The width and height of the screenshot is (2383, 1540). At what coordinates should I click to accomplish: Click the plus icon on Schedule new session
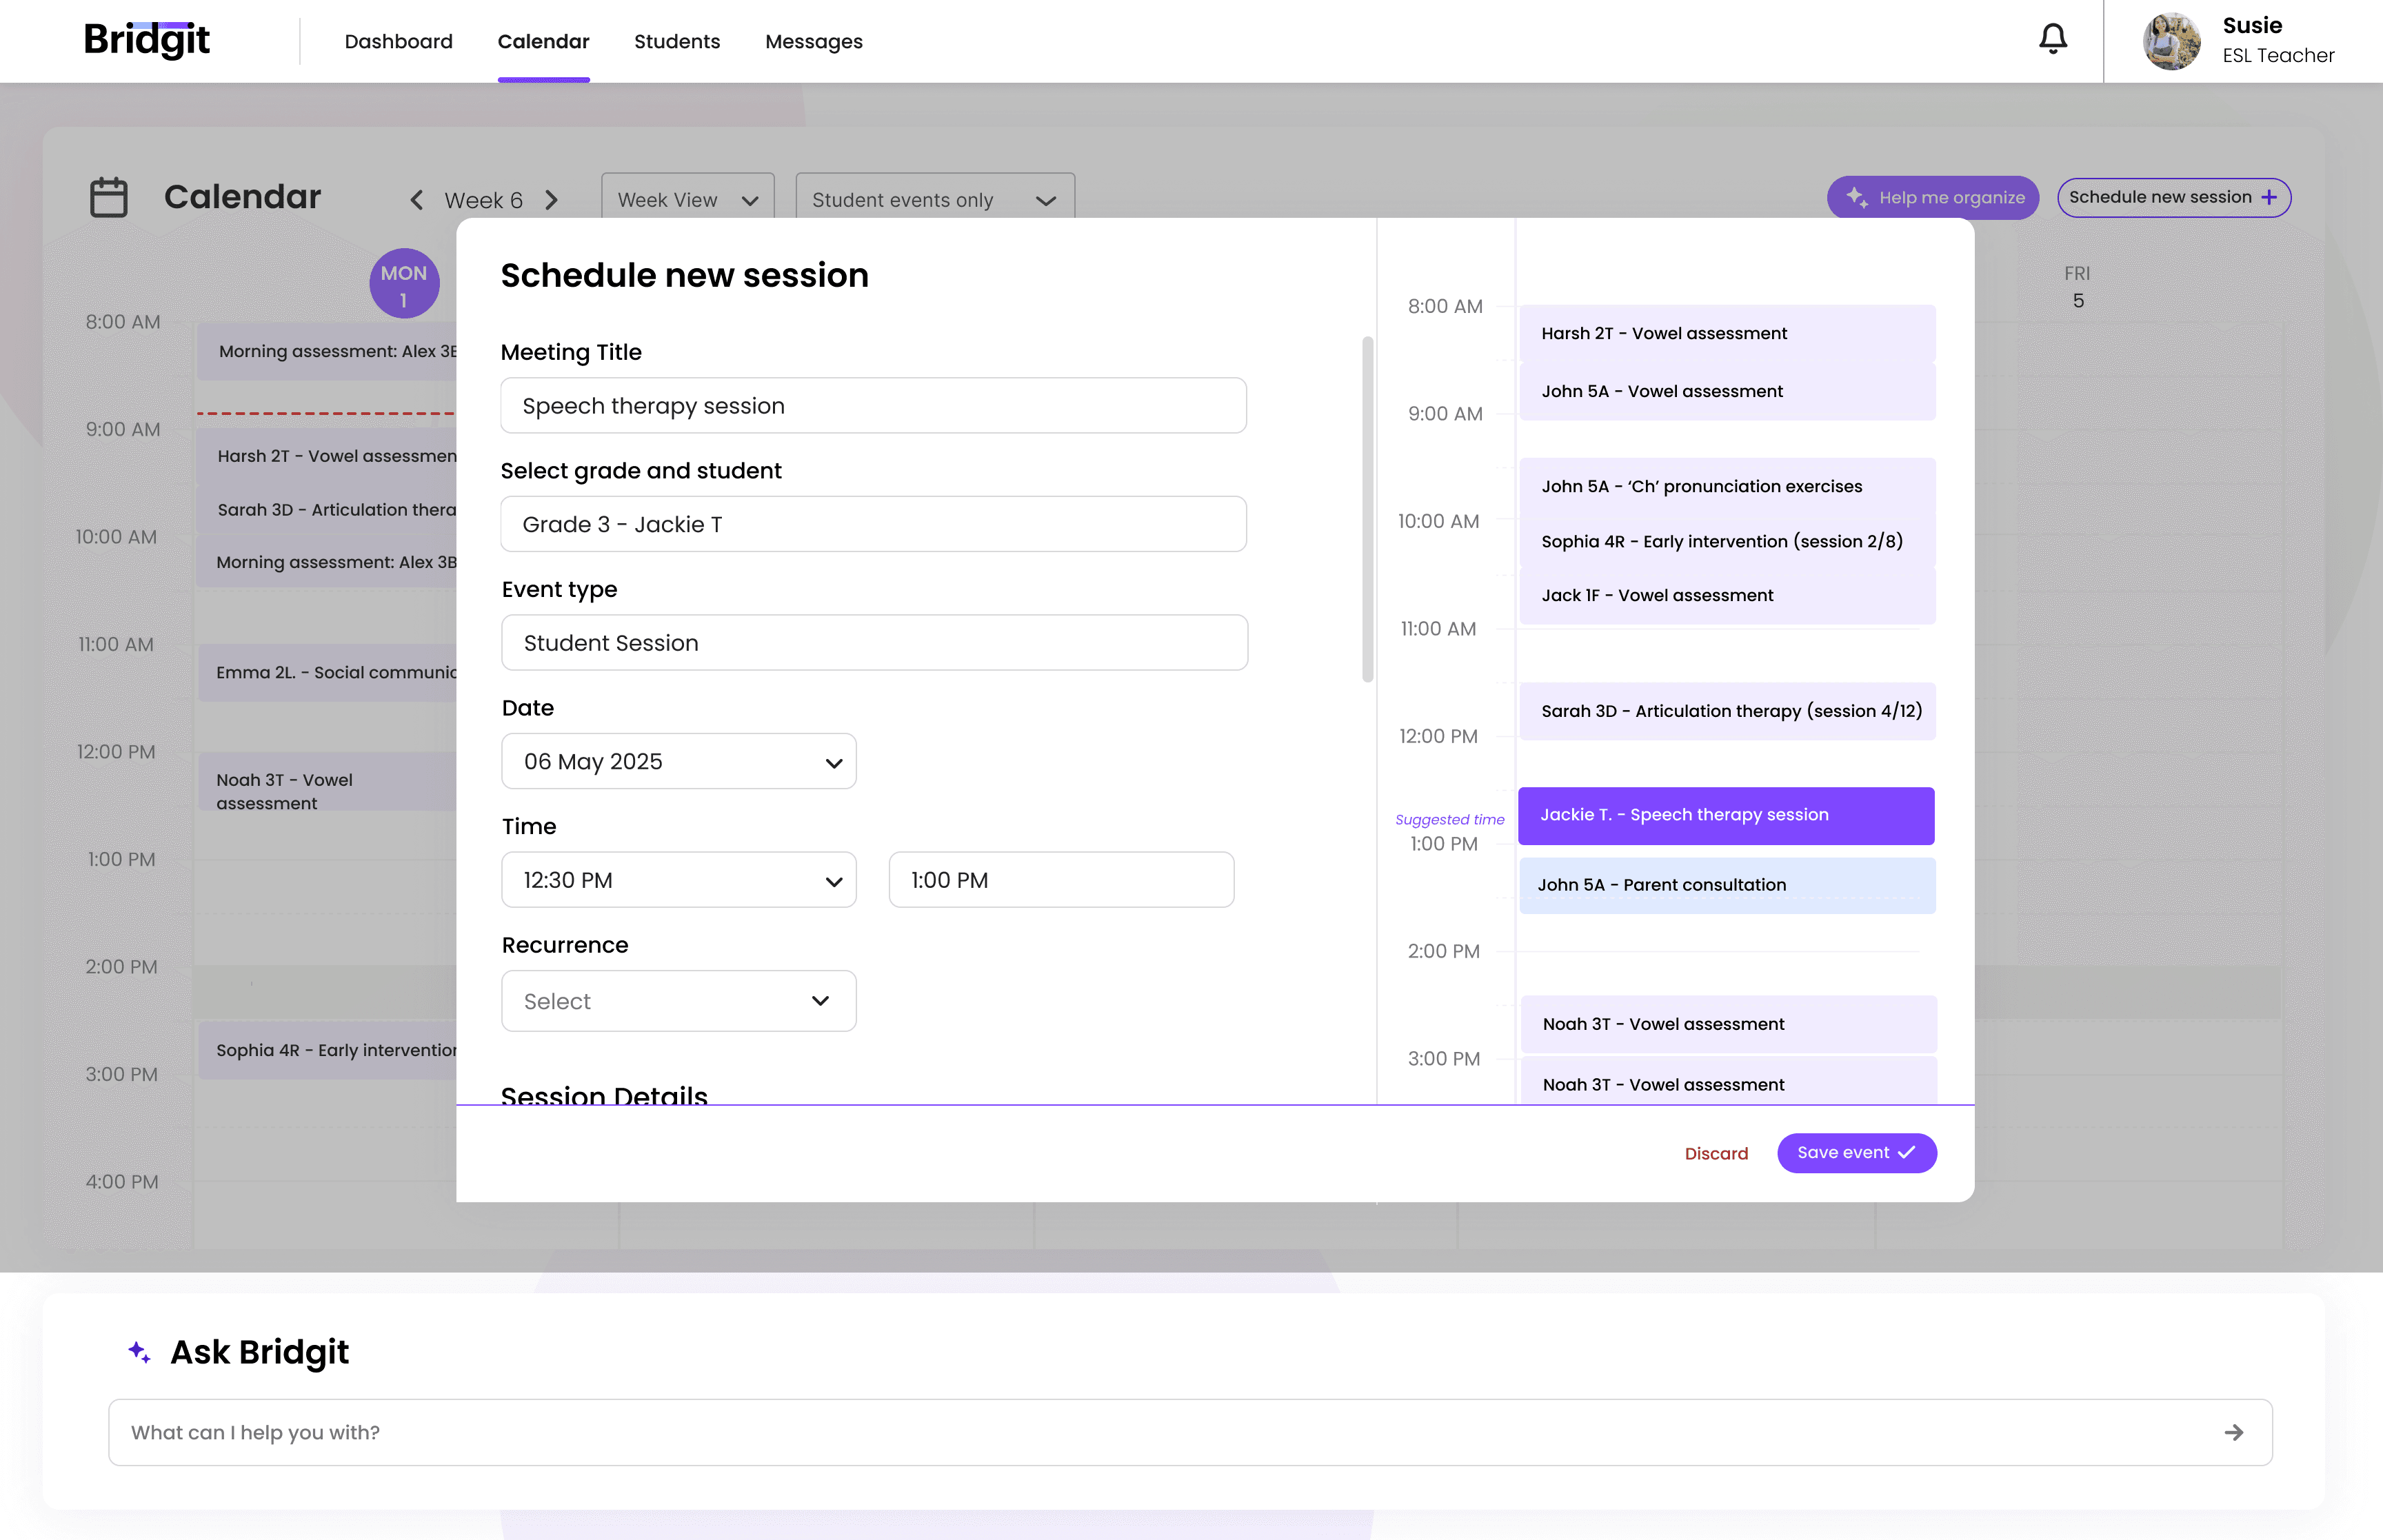(x=2269, y=197)
